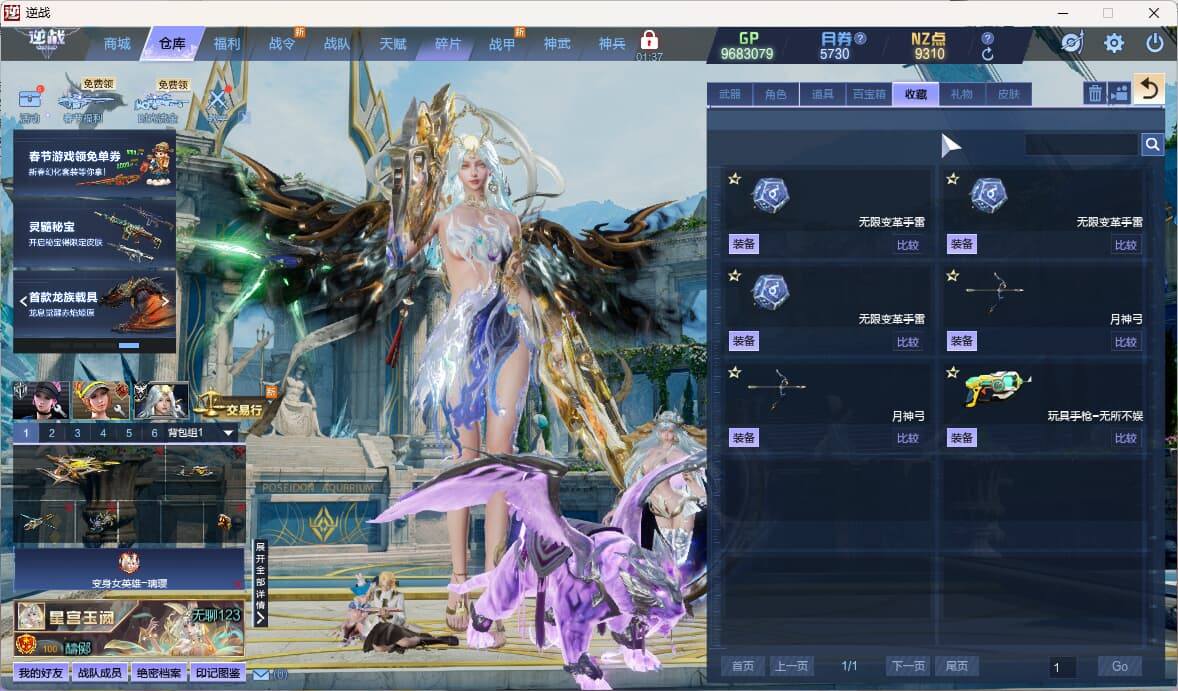Toggle favorite star on 玩具手枪-无所不娱
The width and height of the screenshot is (1178, 691).
pyautogui.click(x=953, y=373)
